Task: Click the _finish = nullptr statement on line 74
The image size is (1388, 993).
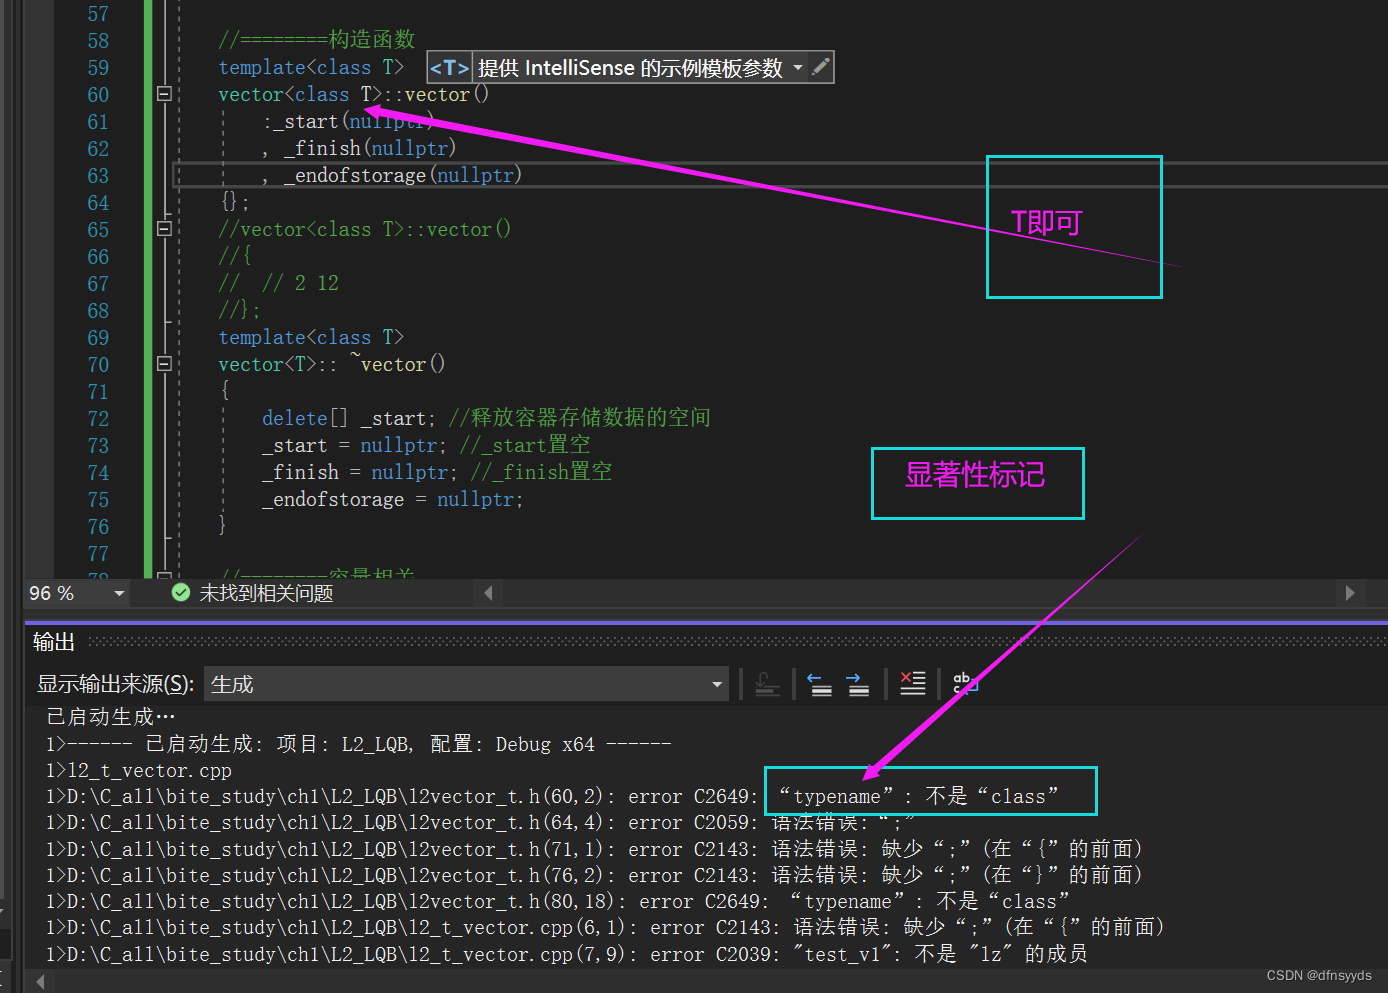Action: (360, 472)
